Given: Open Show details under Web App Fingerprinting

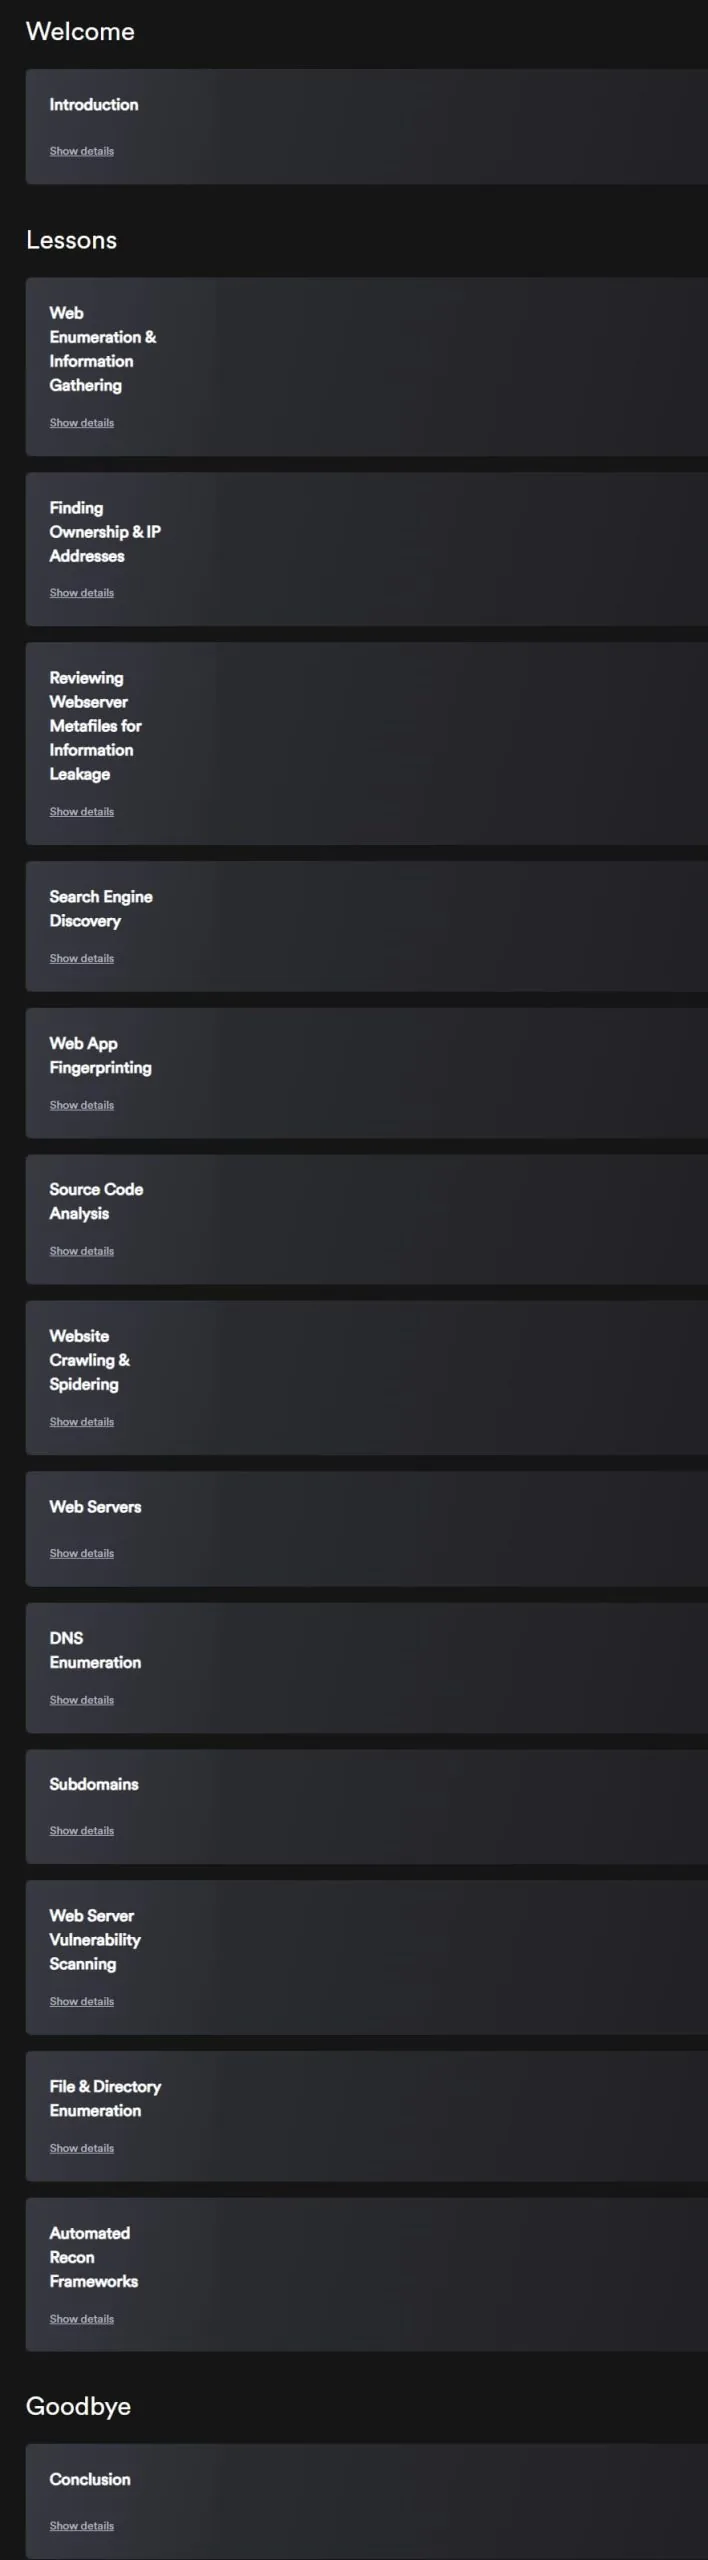Looking at the screenshot, I should tap(82, 1106).
